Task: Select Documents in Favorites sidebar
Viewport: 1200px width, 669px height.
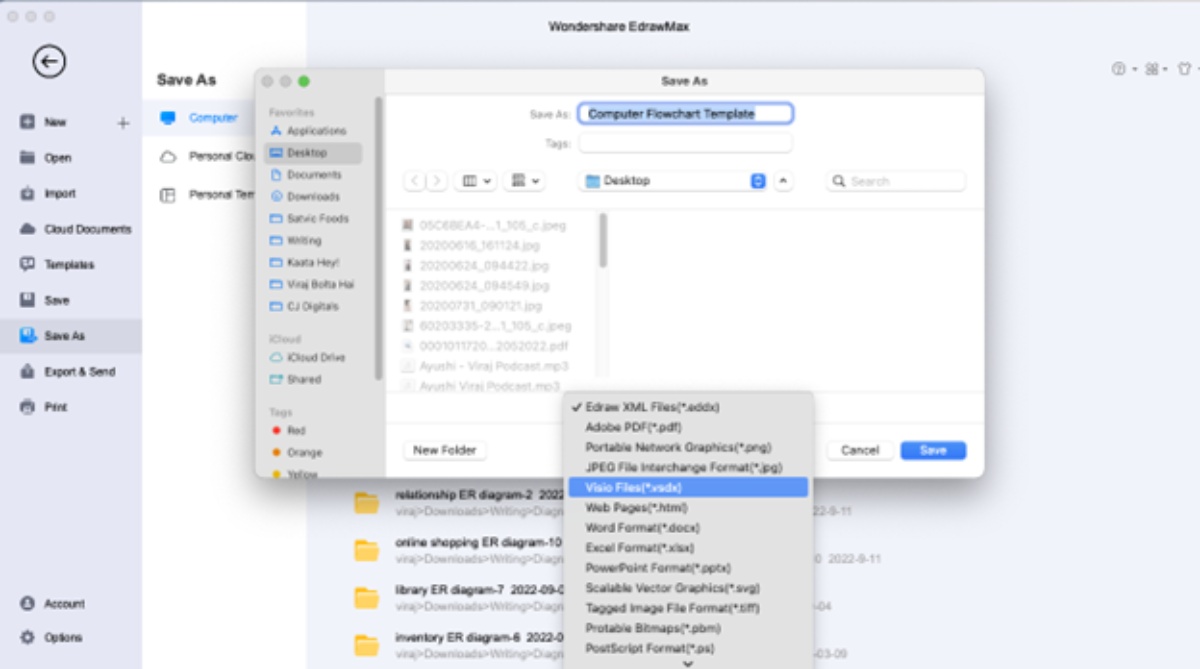Action: click(306, 175)
